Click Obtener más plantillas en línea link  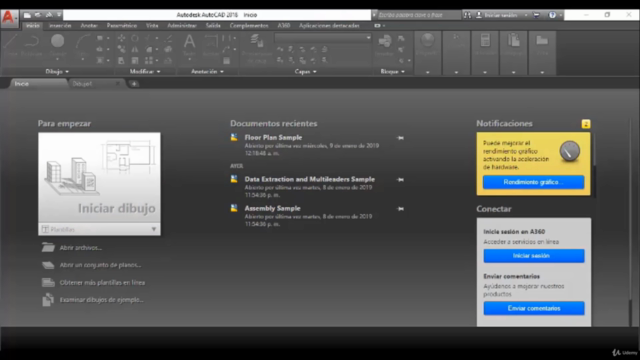(102, 282)
